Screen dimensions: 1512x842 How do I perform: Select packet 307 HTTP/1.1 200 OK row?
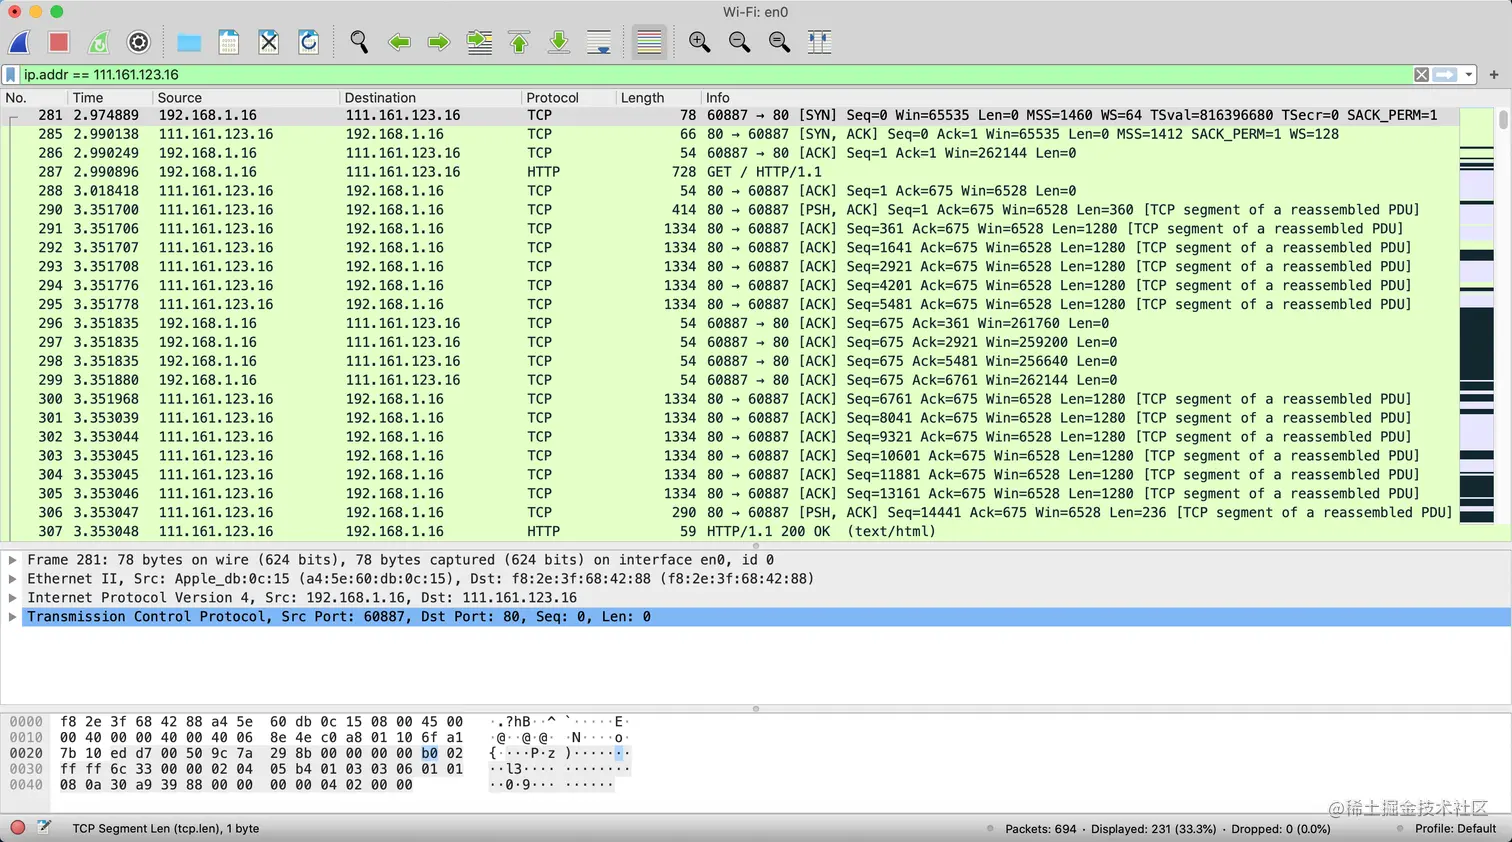coord(730,532)
